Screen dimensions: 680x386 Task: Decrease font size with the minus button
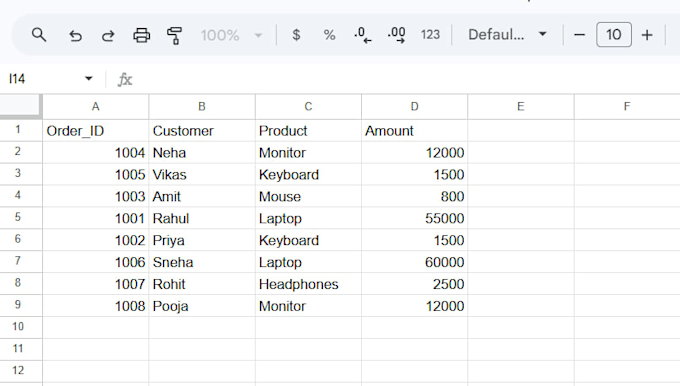tap(579, 35)
